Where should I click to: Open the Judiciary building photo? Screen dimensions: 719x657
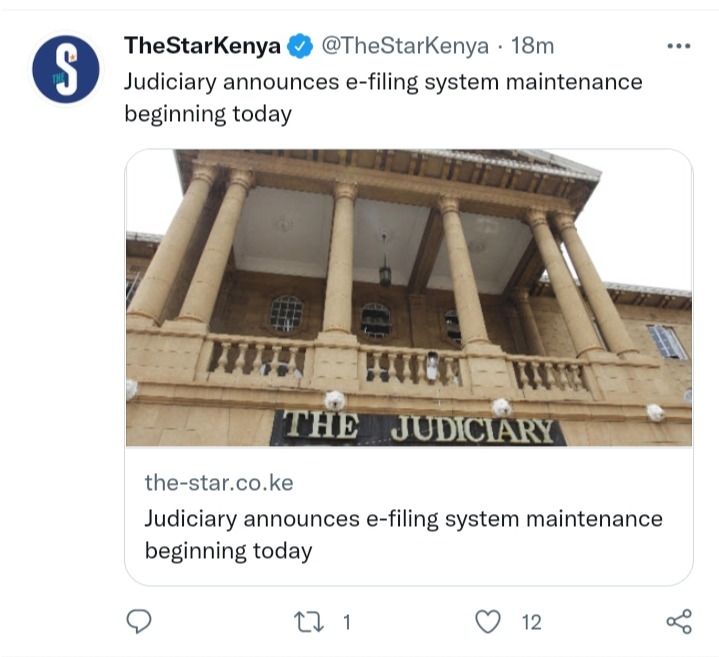pyautogui.click(x=409, y=298)
